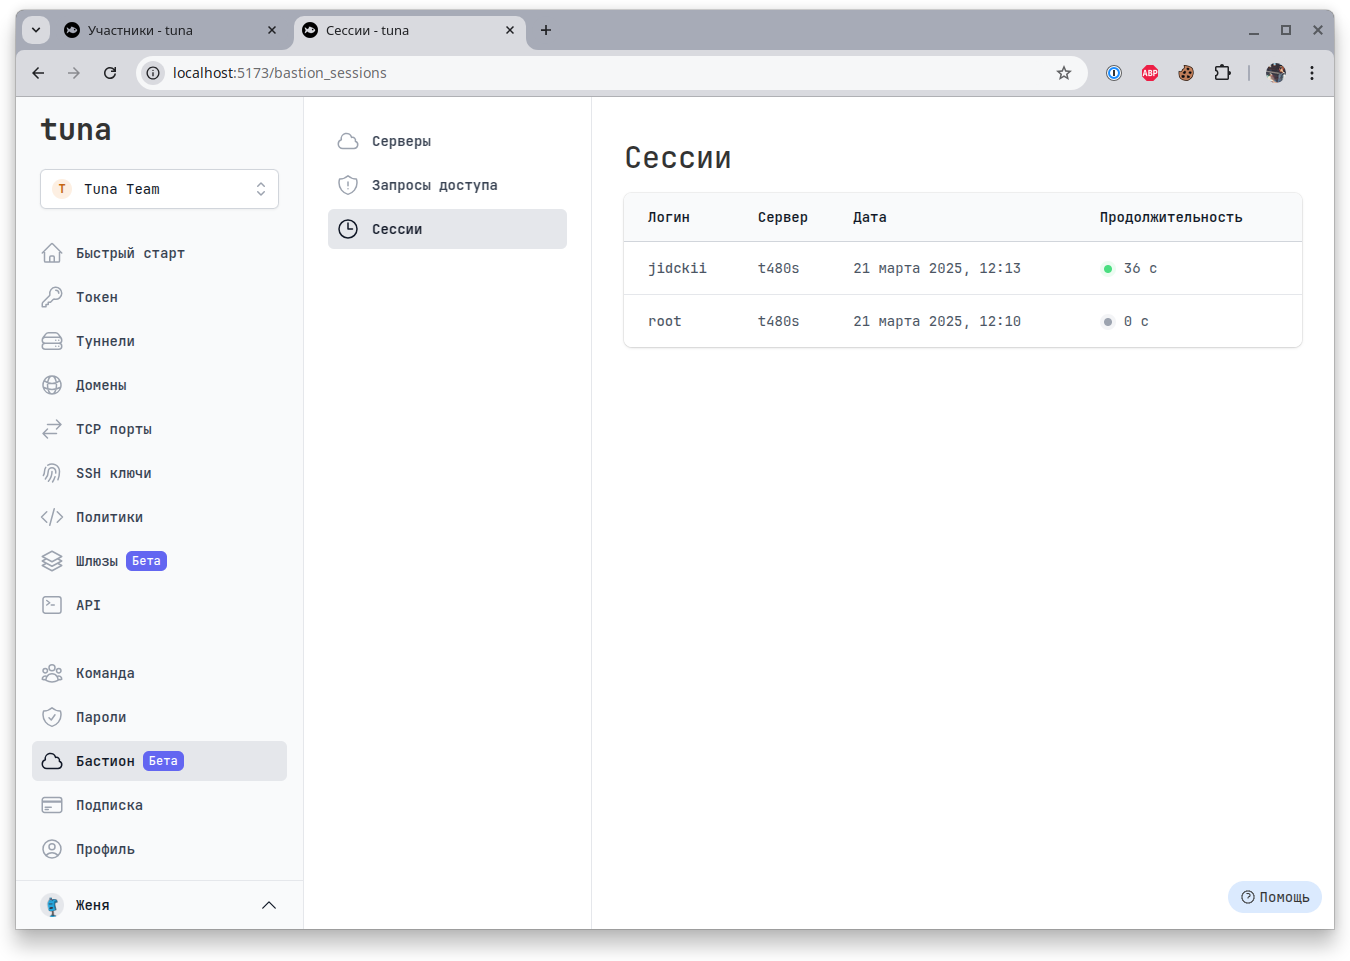
Task: Click the shield icon for Запросы доступа
Action: point(348,185)
